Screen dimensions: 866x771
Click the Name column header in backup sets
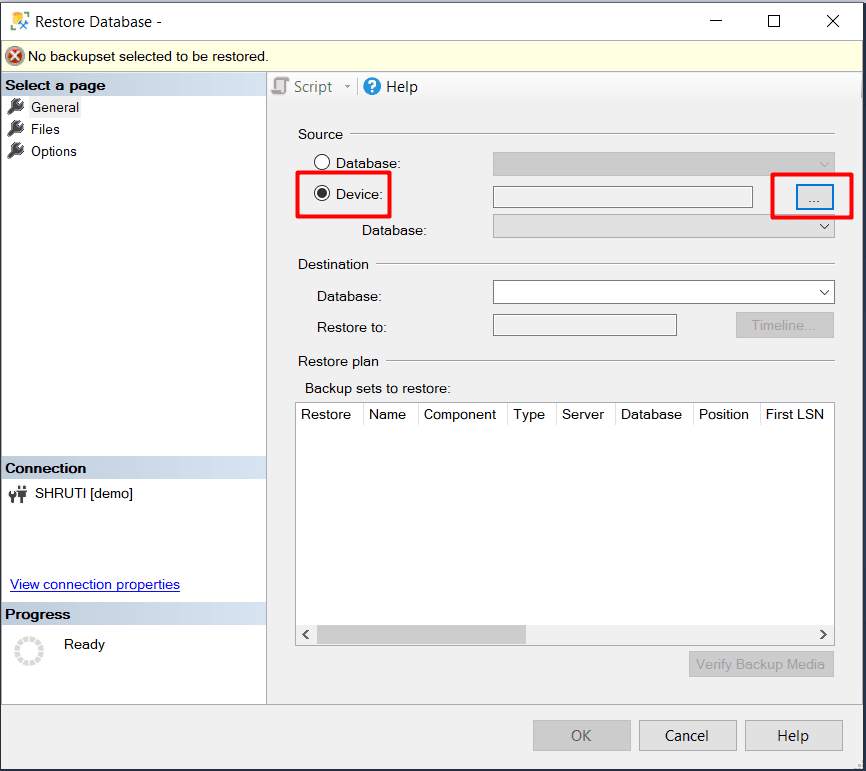click(387, 414)
